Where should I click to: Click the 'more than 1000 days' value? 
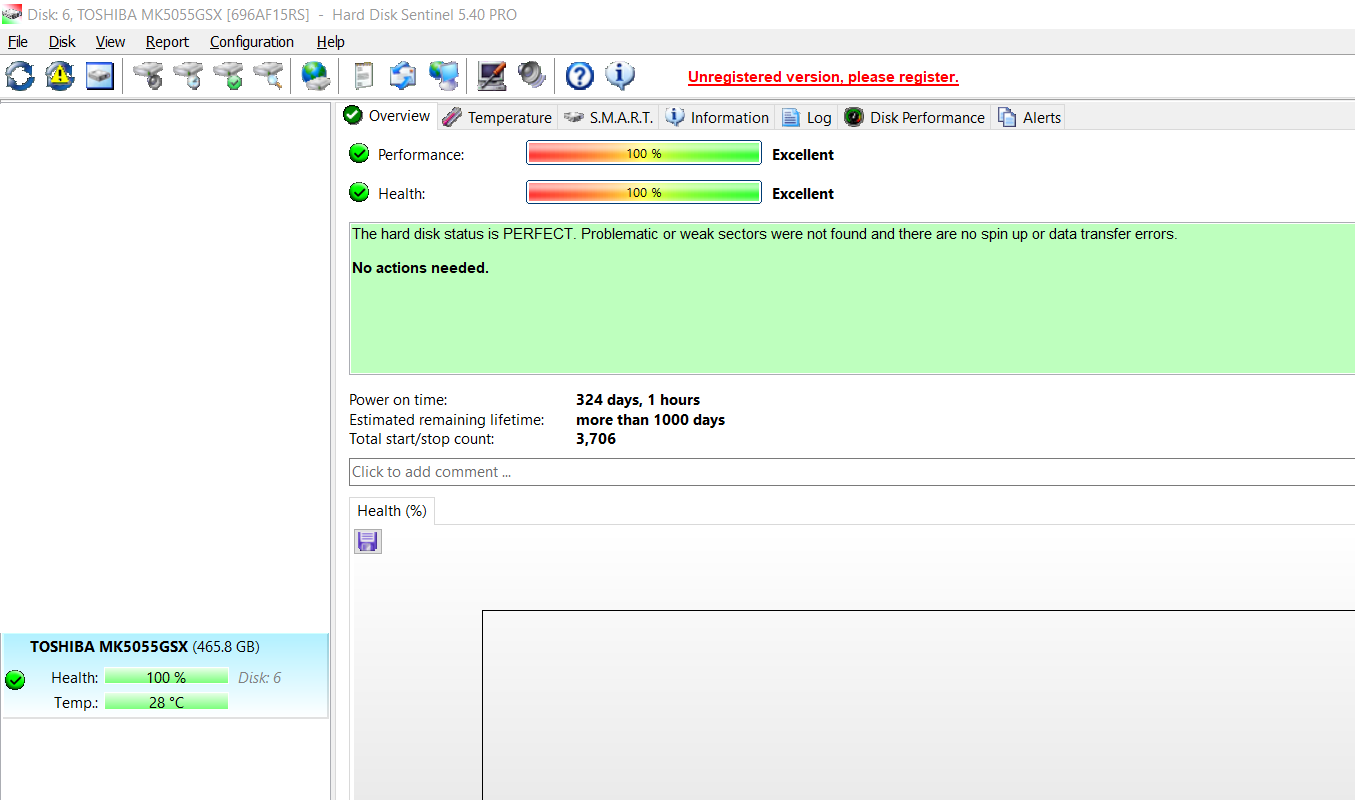point(650,420)
